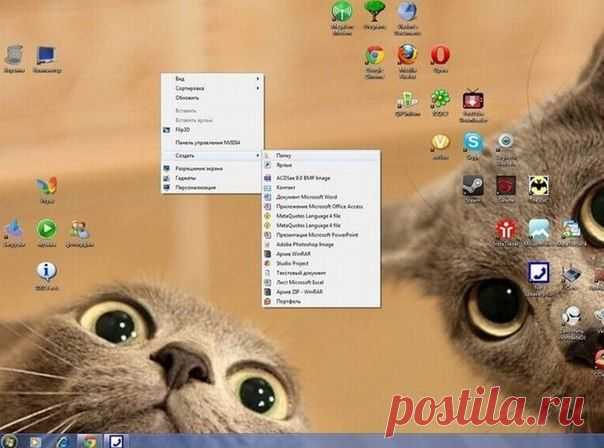Expand the Сортировка submenu arrow
Viewport: 604px width, 448px height.
click(258, 88)
